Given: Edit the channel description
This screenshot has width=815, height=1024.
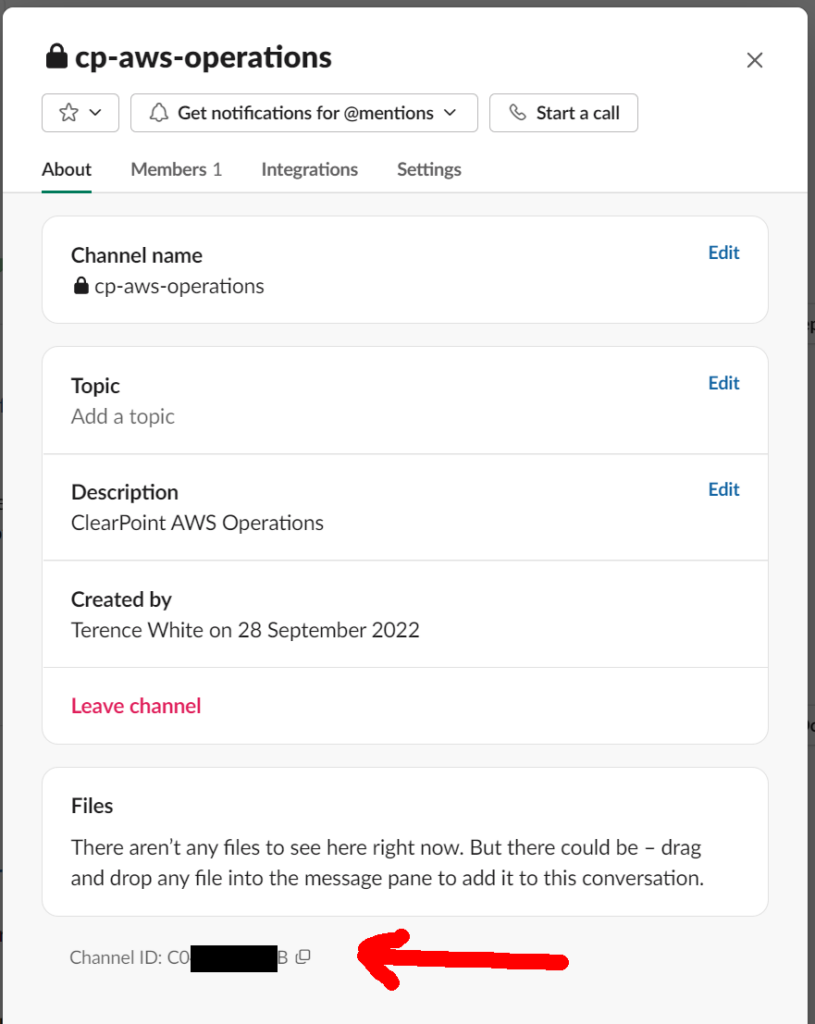Looking at the screenshot, I should [x=723, y=489].
